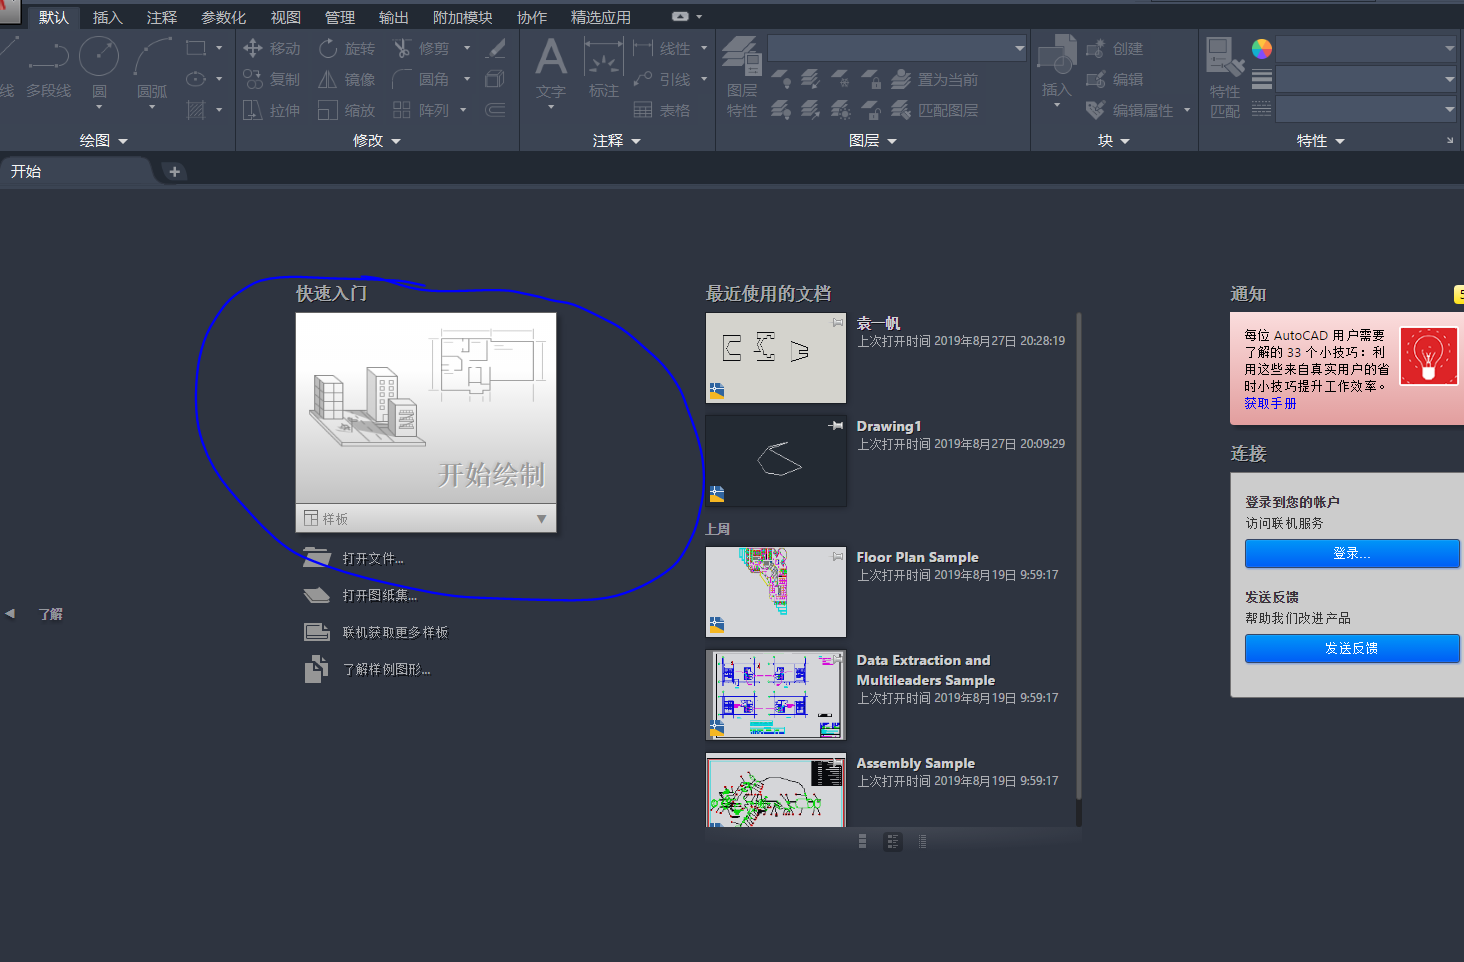Open the color wheel picker in 特性 panel
Image resolution: width=1464 pixels, height=962 pixels.
click(1261, 48)
